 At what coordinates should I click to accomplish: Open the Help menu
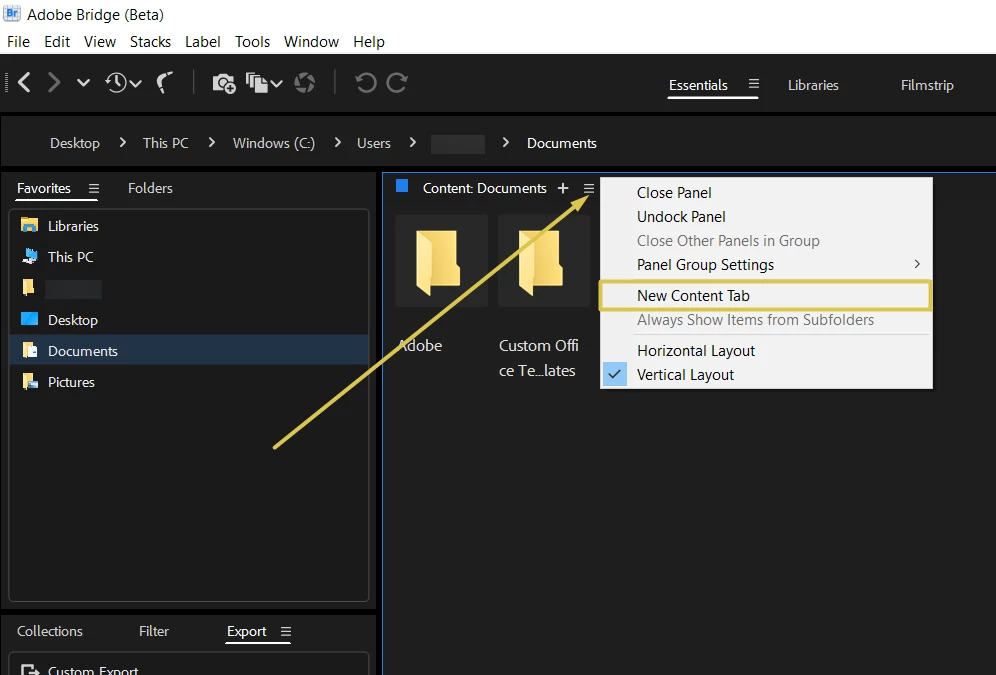[x=369, y=42]
